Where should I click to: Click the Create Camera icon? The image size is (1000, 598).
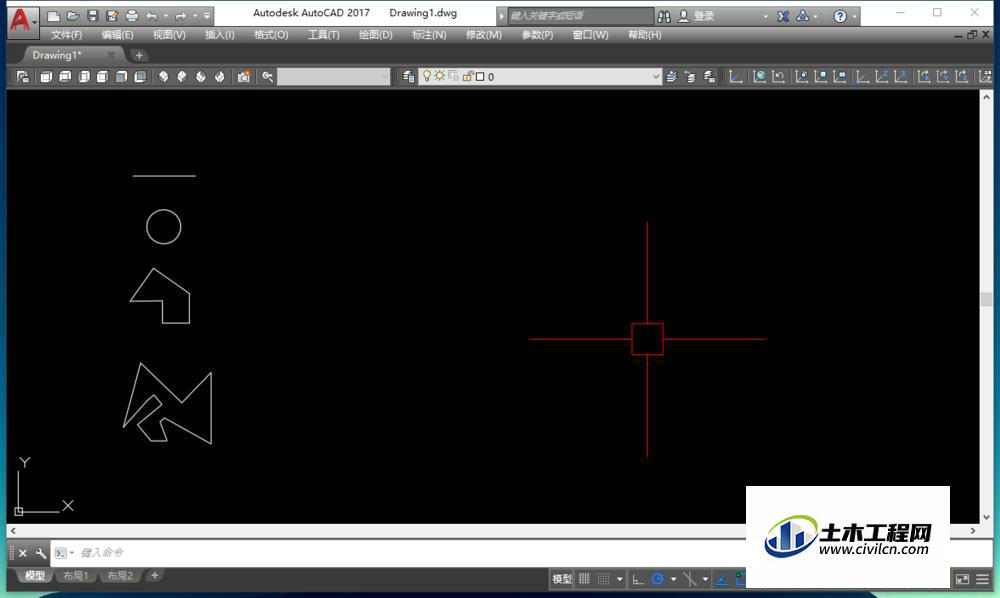pos(244,77)
